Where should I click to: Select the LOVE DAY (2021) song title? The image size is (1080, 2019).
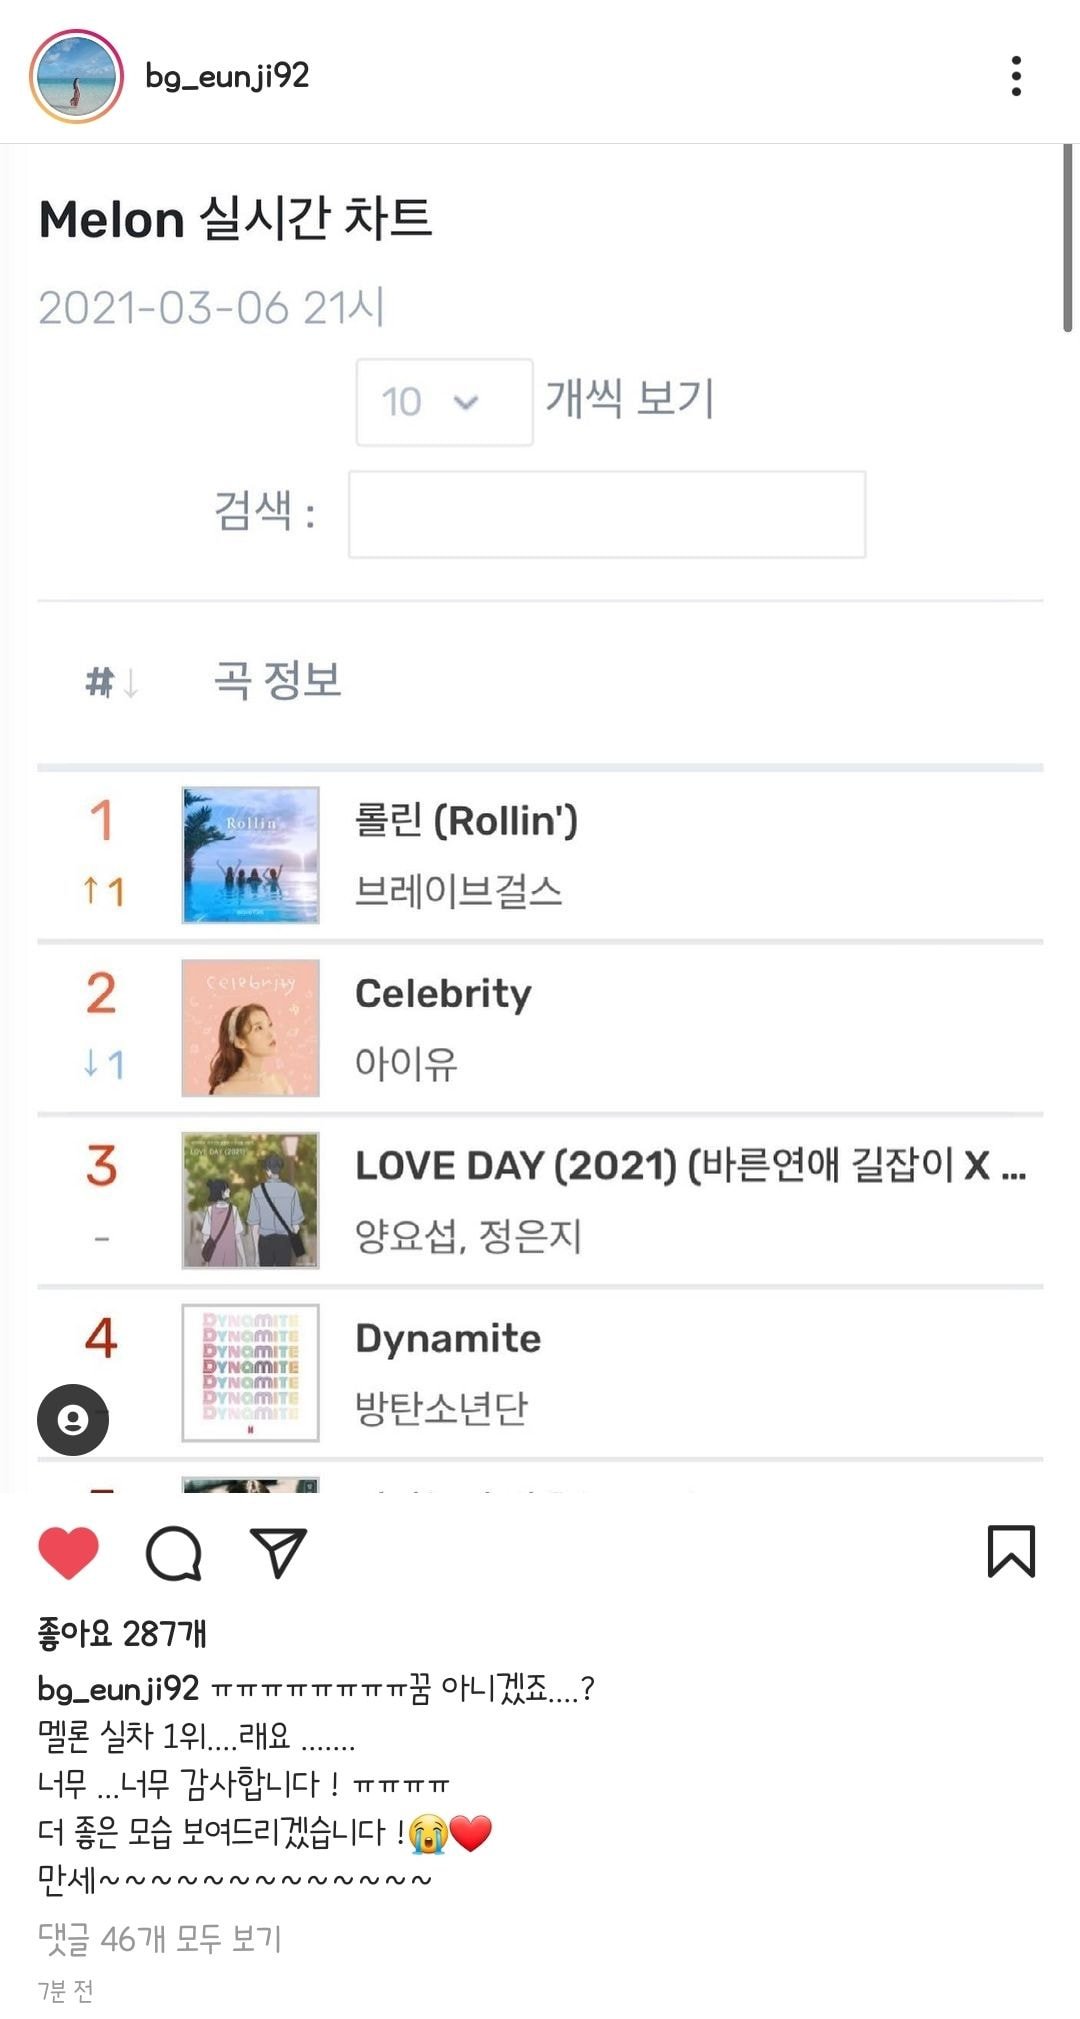[690, 1166]
